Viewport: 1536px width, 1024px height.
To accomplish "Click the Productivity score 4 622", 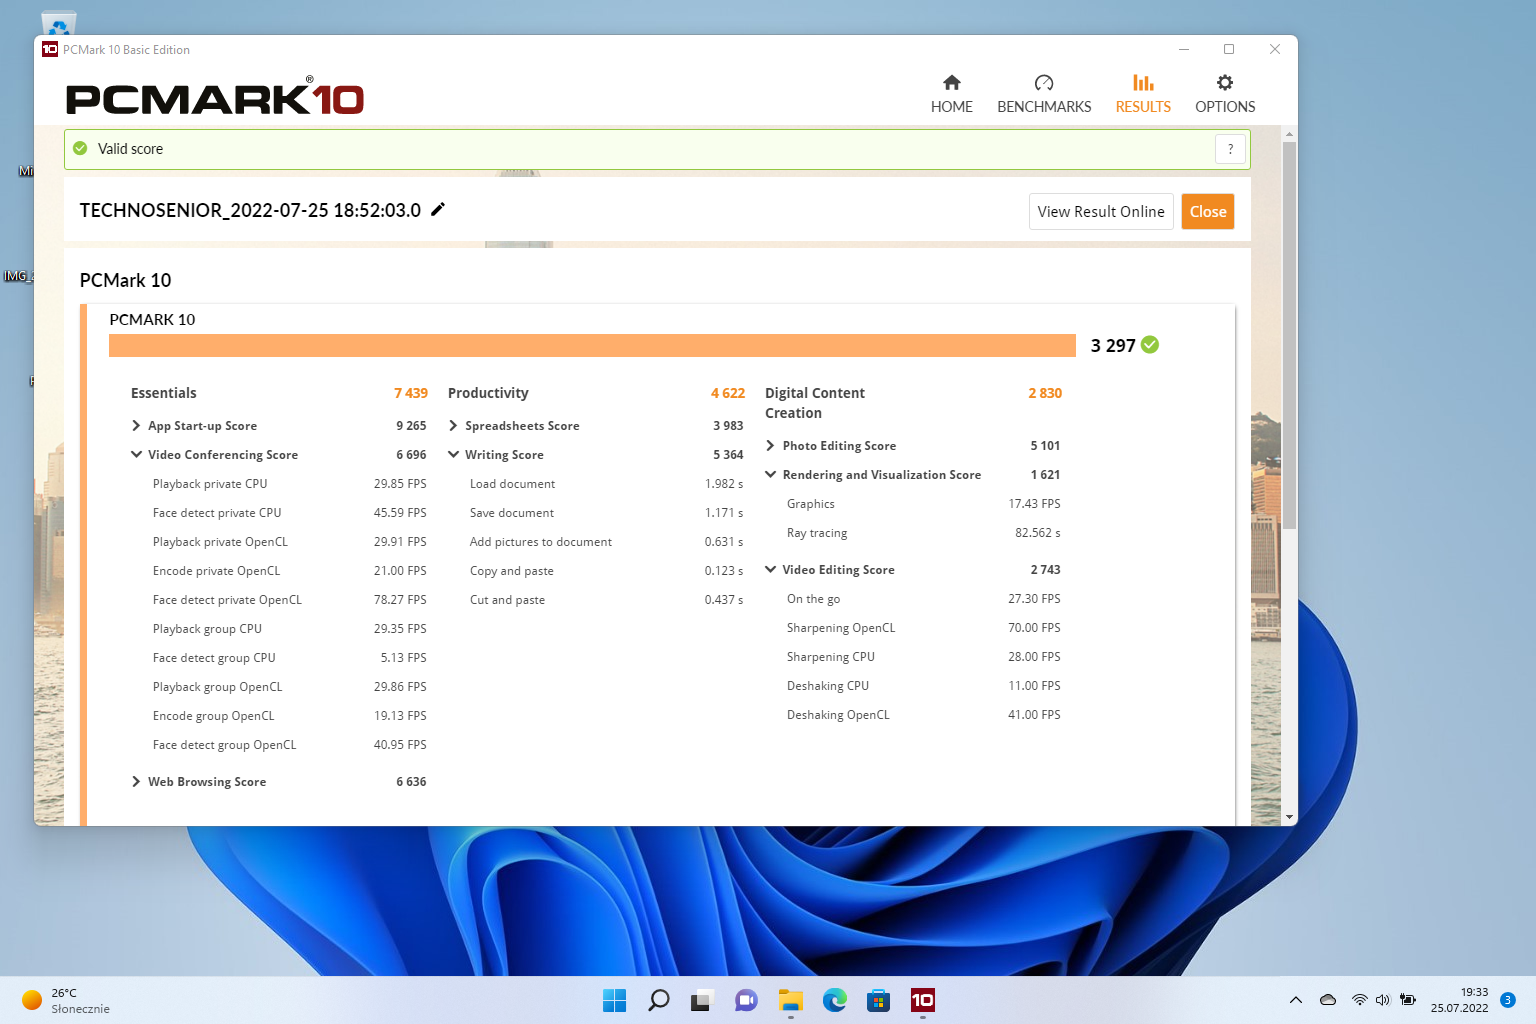I will 728,393.
